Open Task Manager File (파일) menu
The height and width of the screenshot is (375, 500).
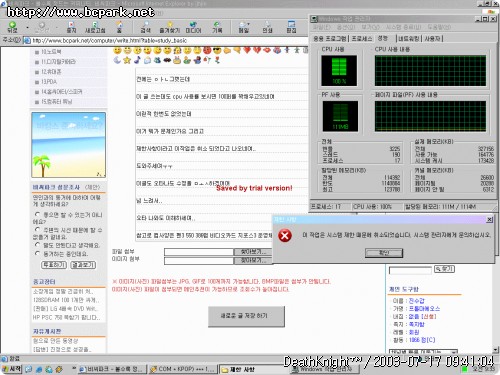[322, 27]
